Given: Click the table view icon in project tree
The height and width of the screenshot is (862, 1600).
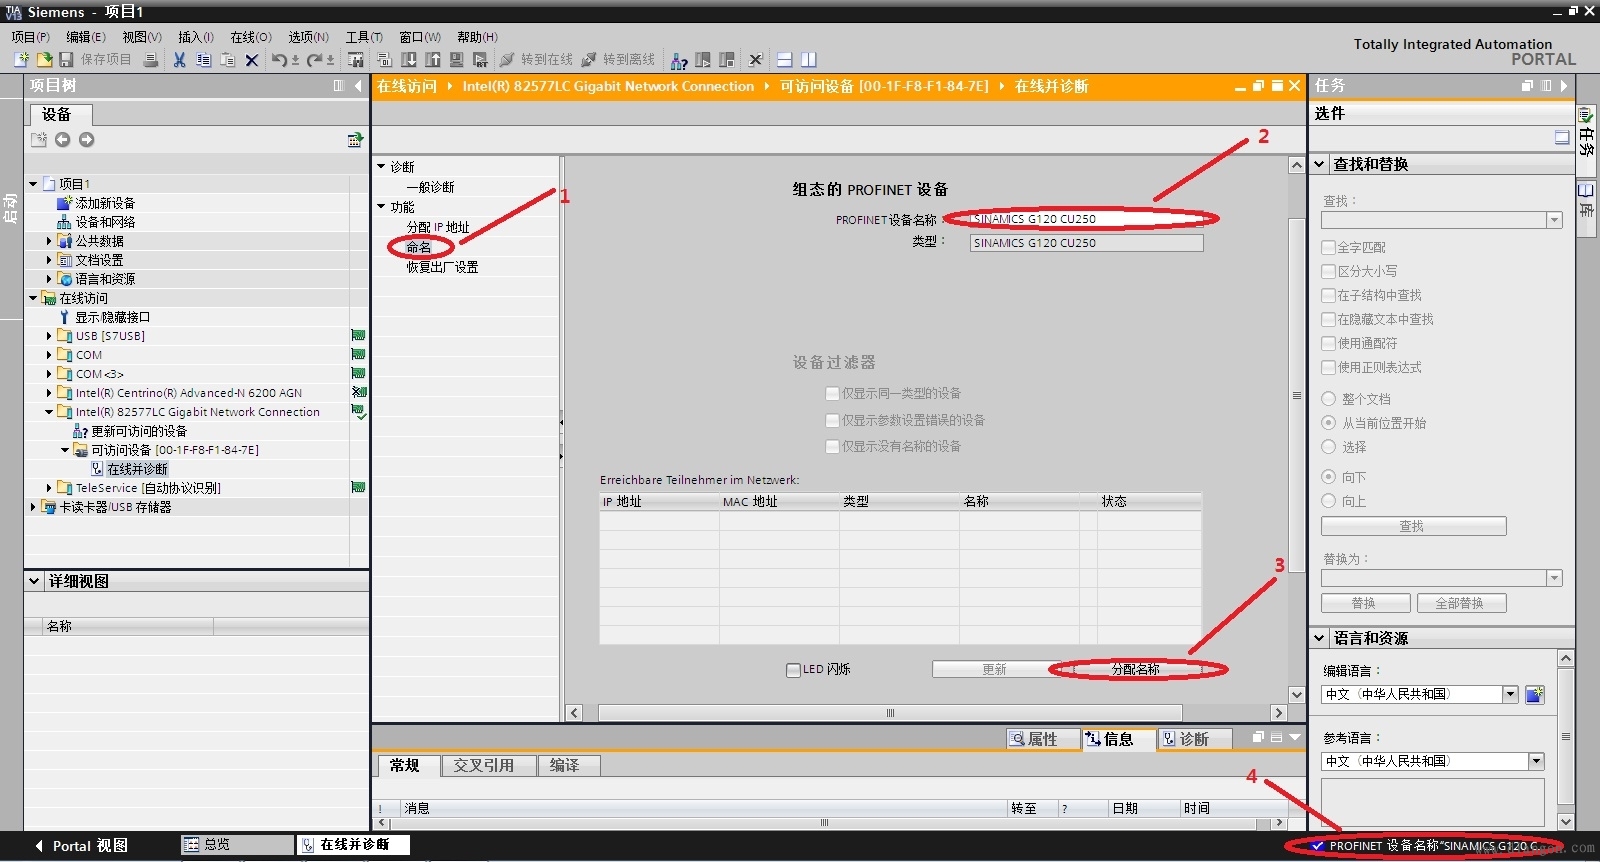Looking at the screenshot, I should tap(354, 140).
